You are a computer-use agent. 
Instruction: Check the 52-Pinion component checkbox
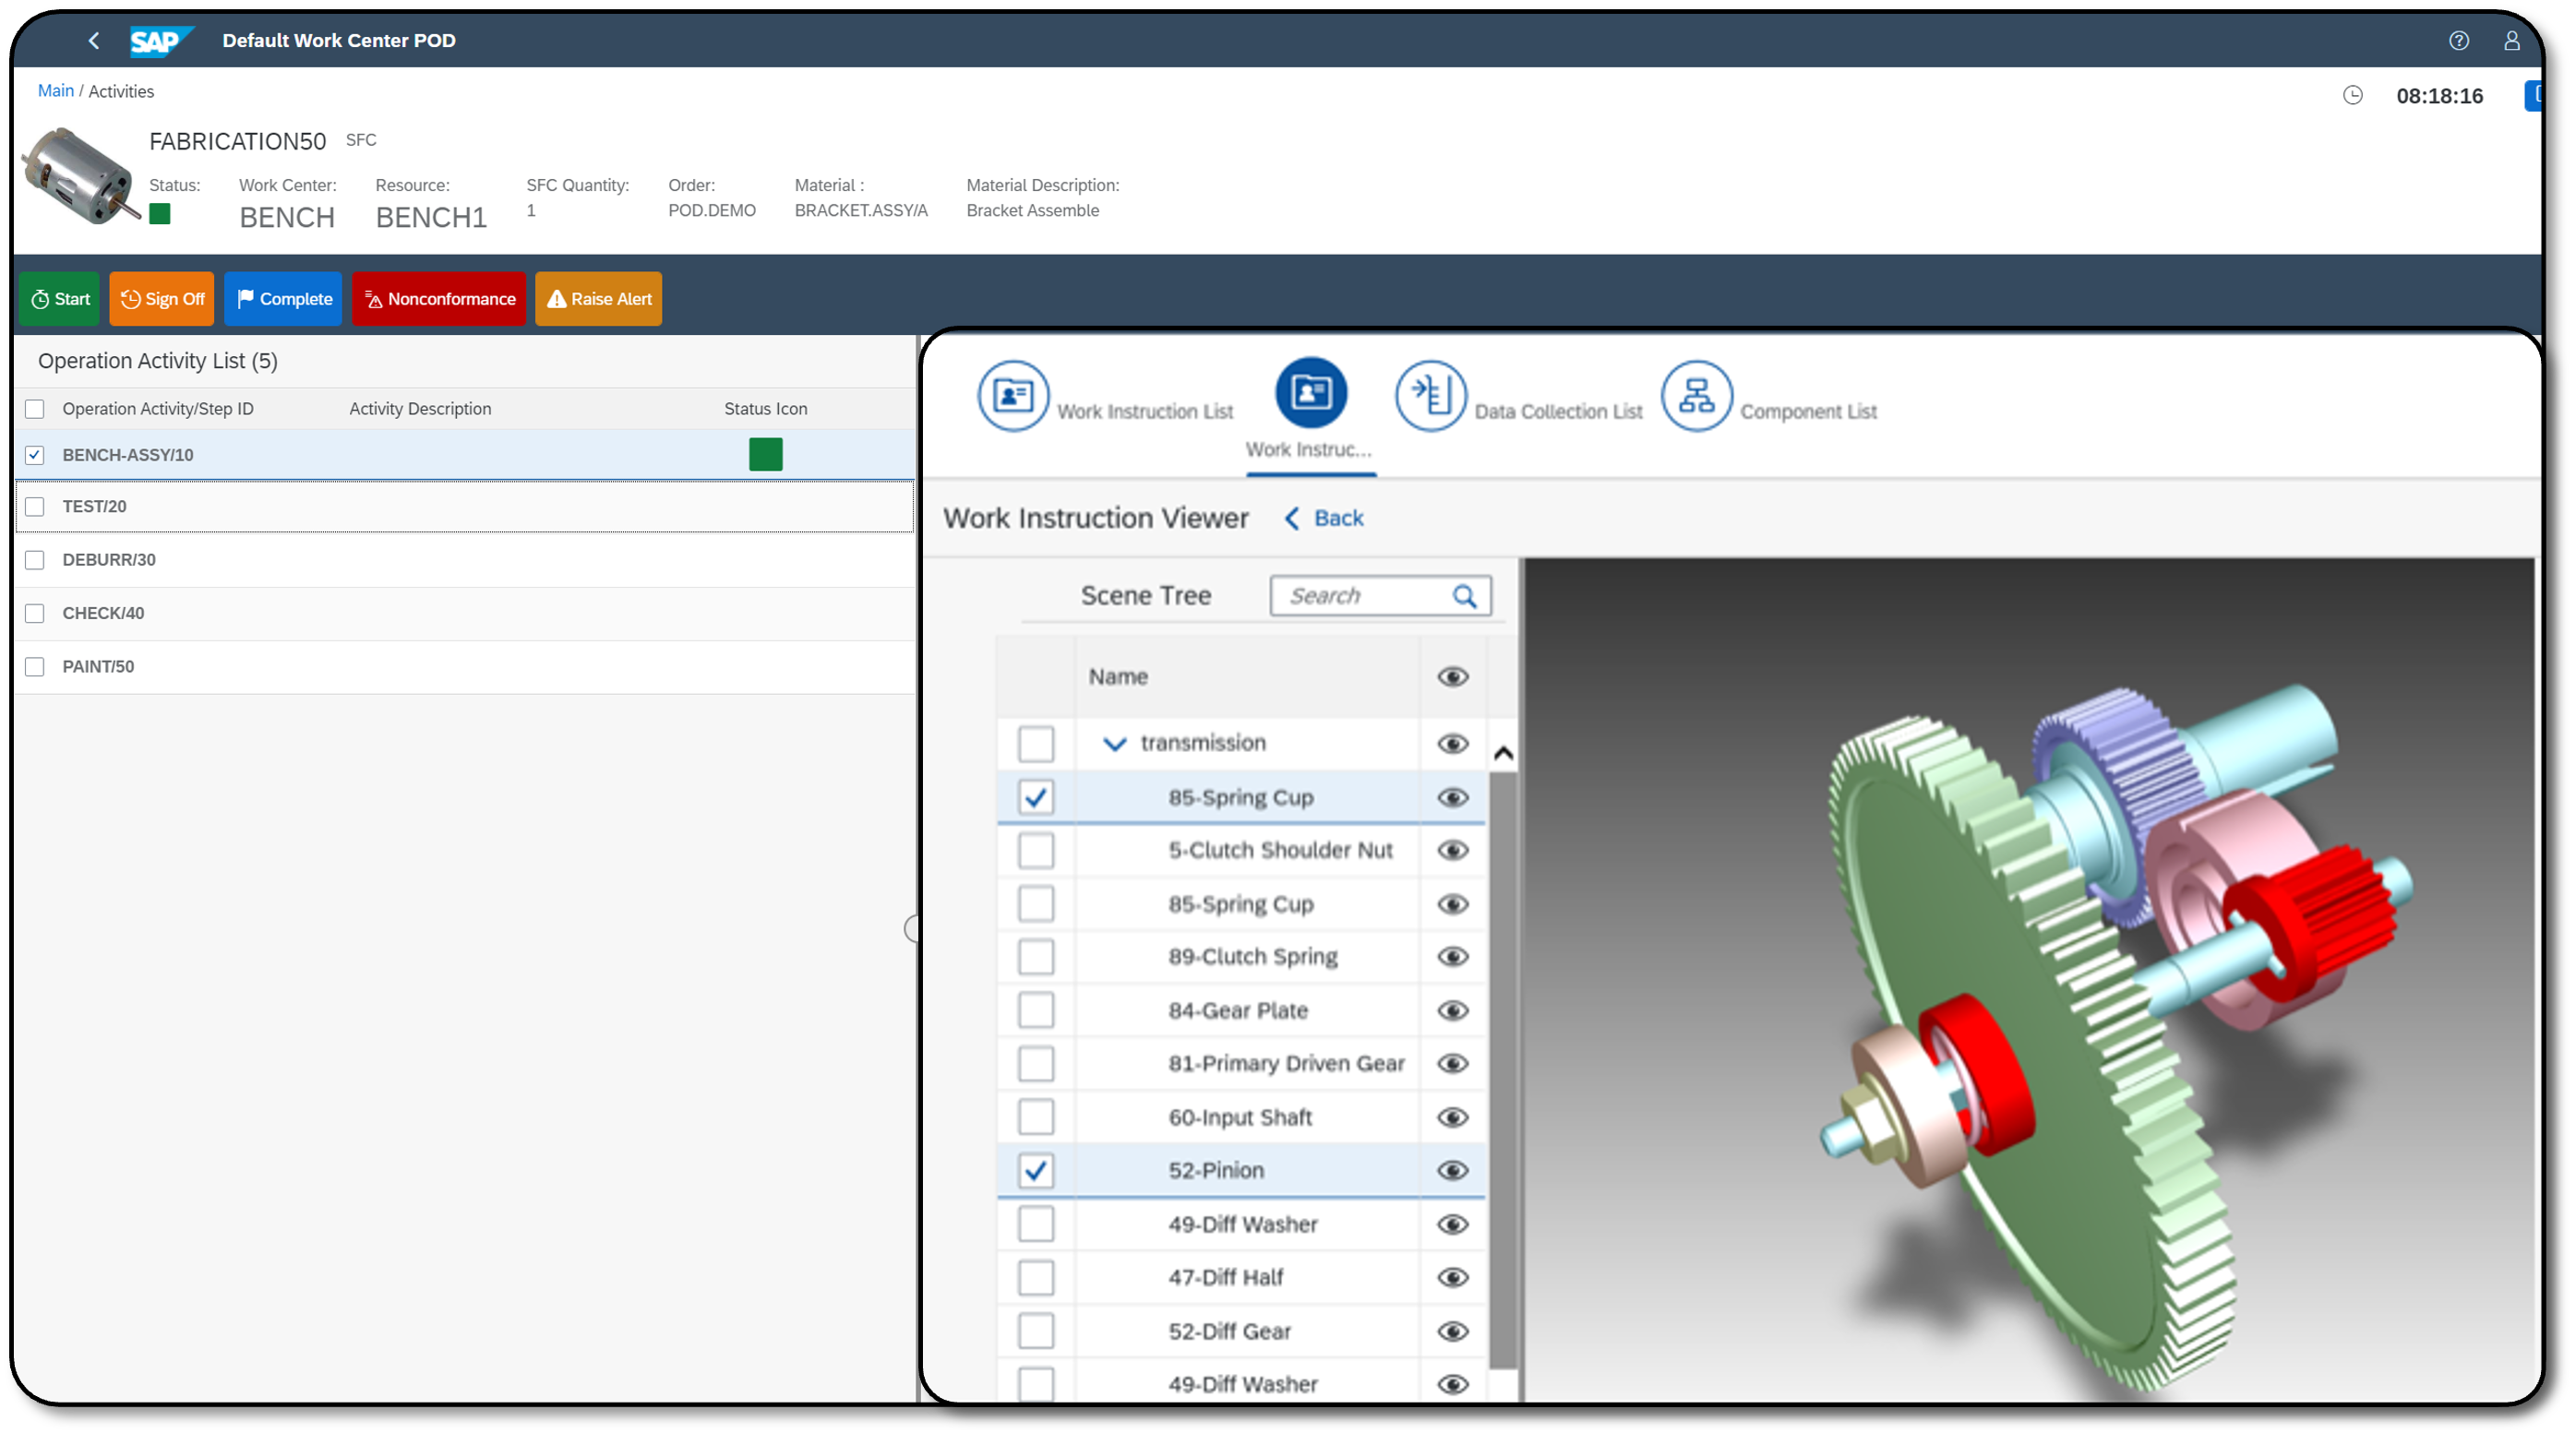[x=1032, y=1170]
